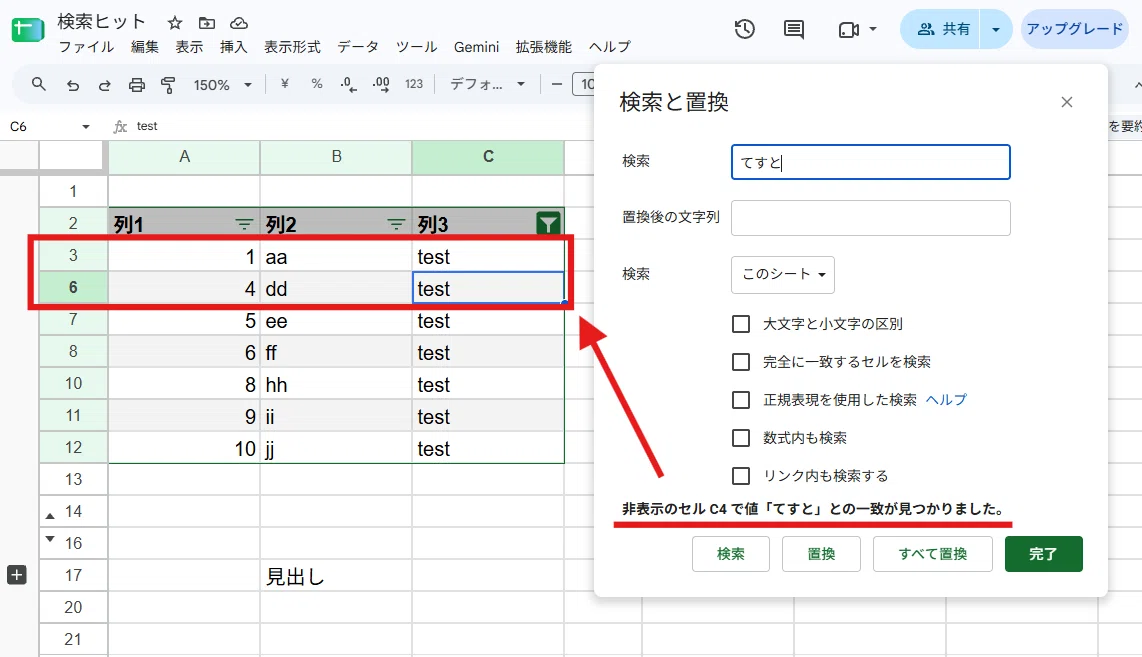
Task: Click the すべて置換 button
Action: pos(932,554)
